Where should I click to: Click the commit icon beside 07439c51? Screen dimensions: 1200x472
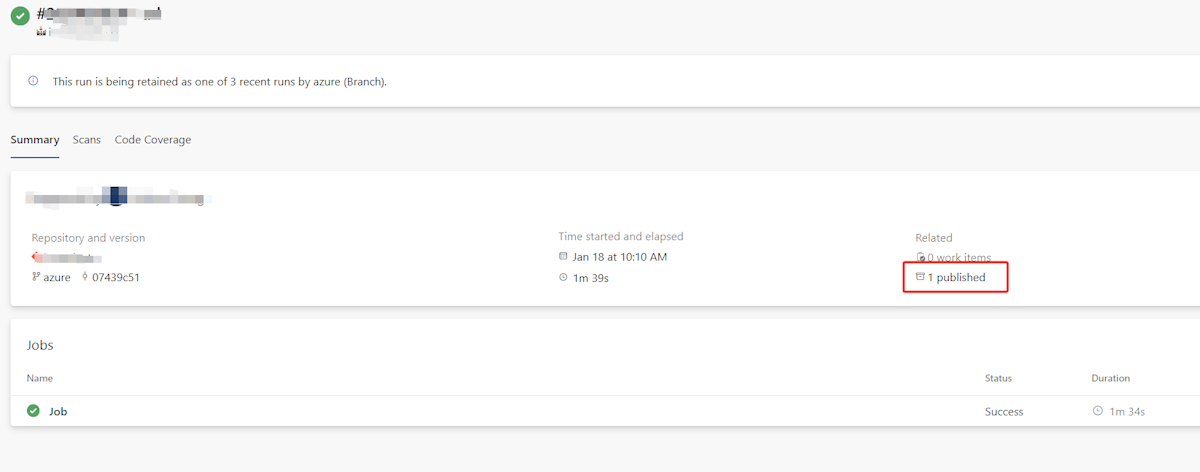tap(85, 277)
